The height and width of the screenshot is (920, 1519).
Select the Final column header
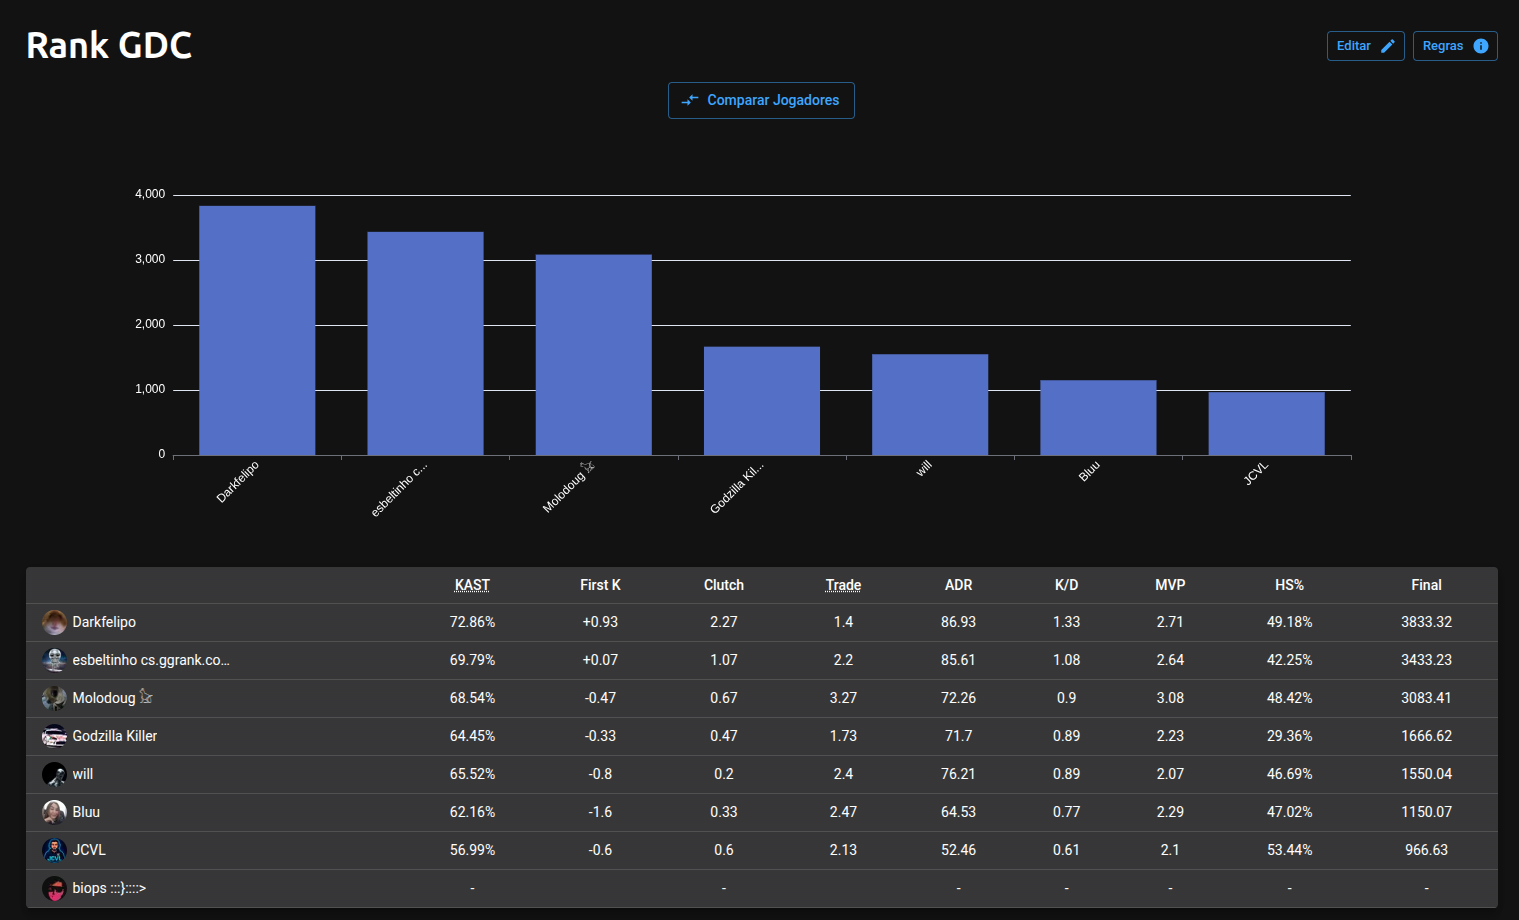1426,585
